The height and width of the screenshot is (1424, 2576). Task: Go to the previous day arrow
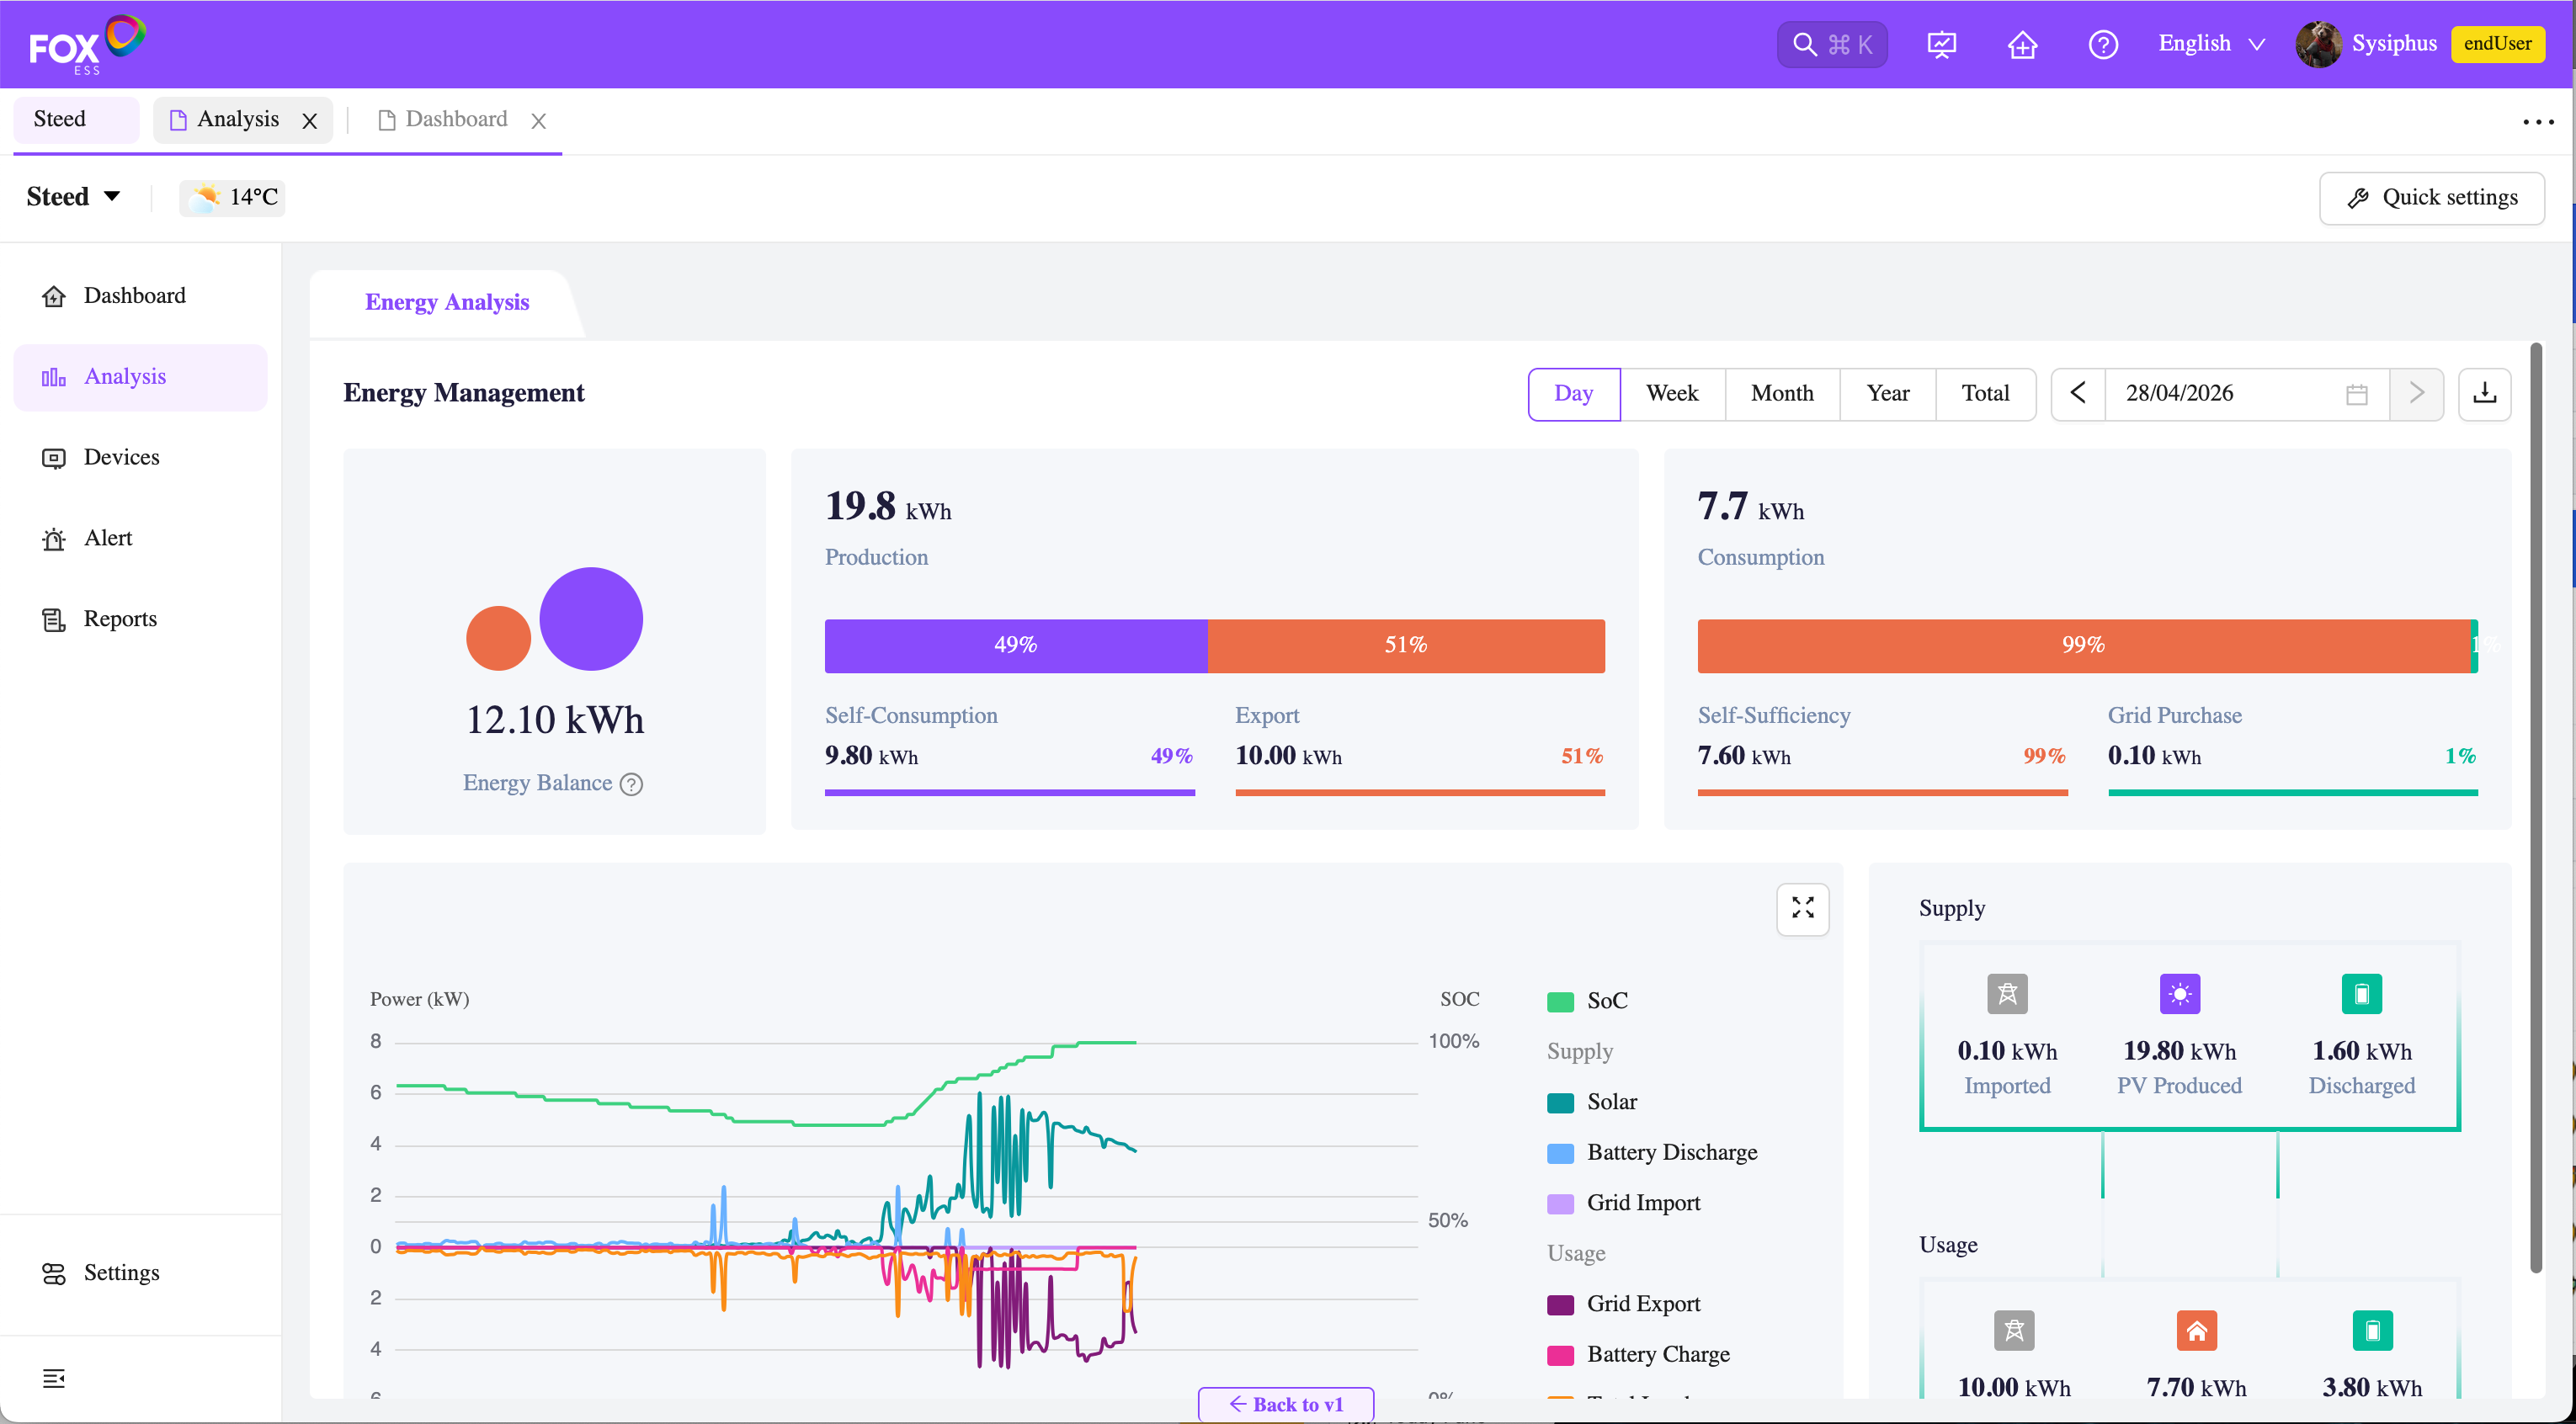(x=2078, y=393)
